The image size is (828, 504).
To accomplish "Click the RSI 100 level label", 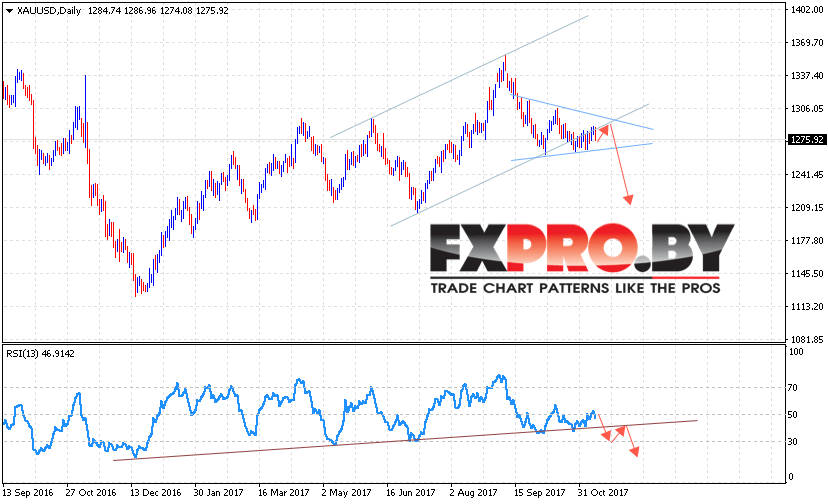I will coord(796,352).
